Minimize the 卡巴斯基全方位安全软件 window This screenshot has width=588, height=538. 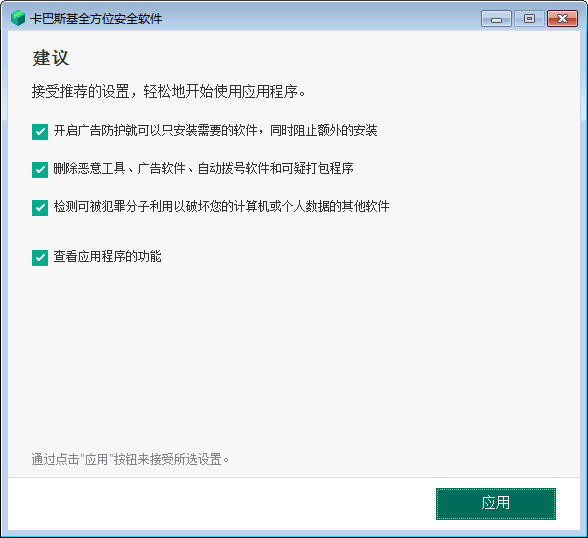(x=496, y=19)
